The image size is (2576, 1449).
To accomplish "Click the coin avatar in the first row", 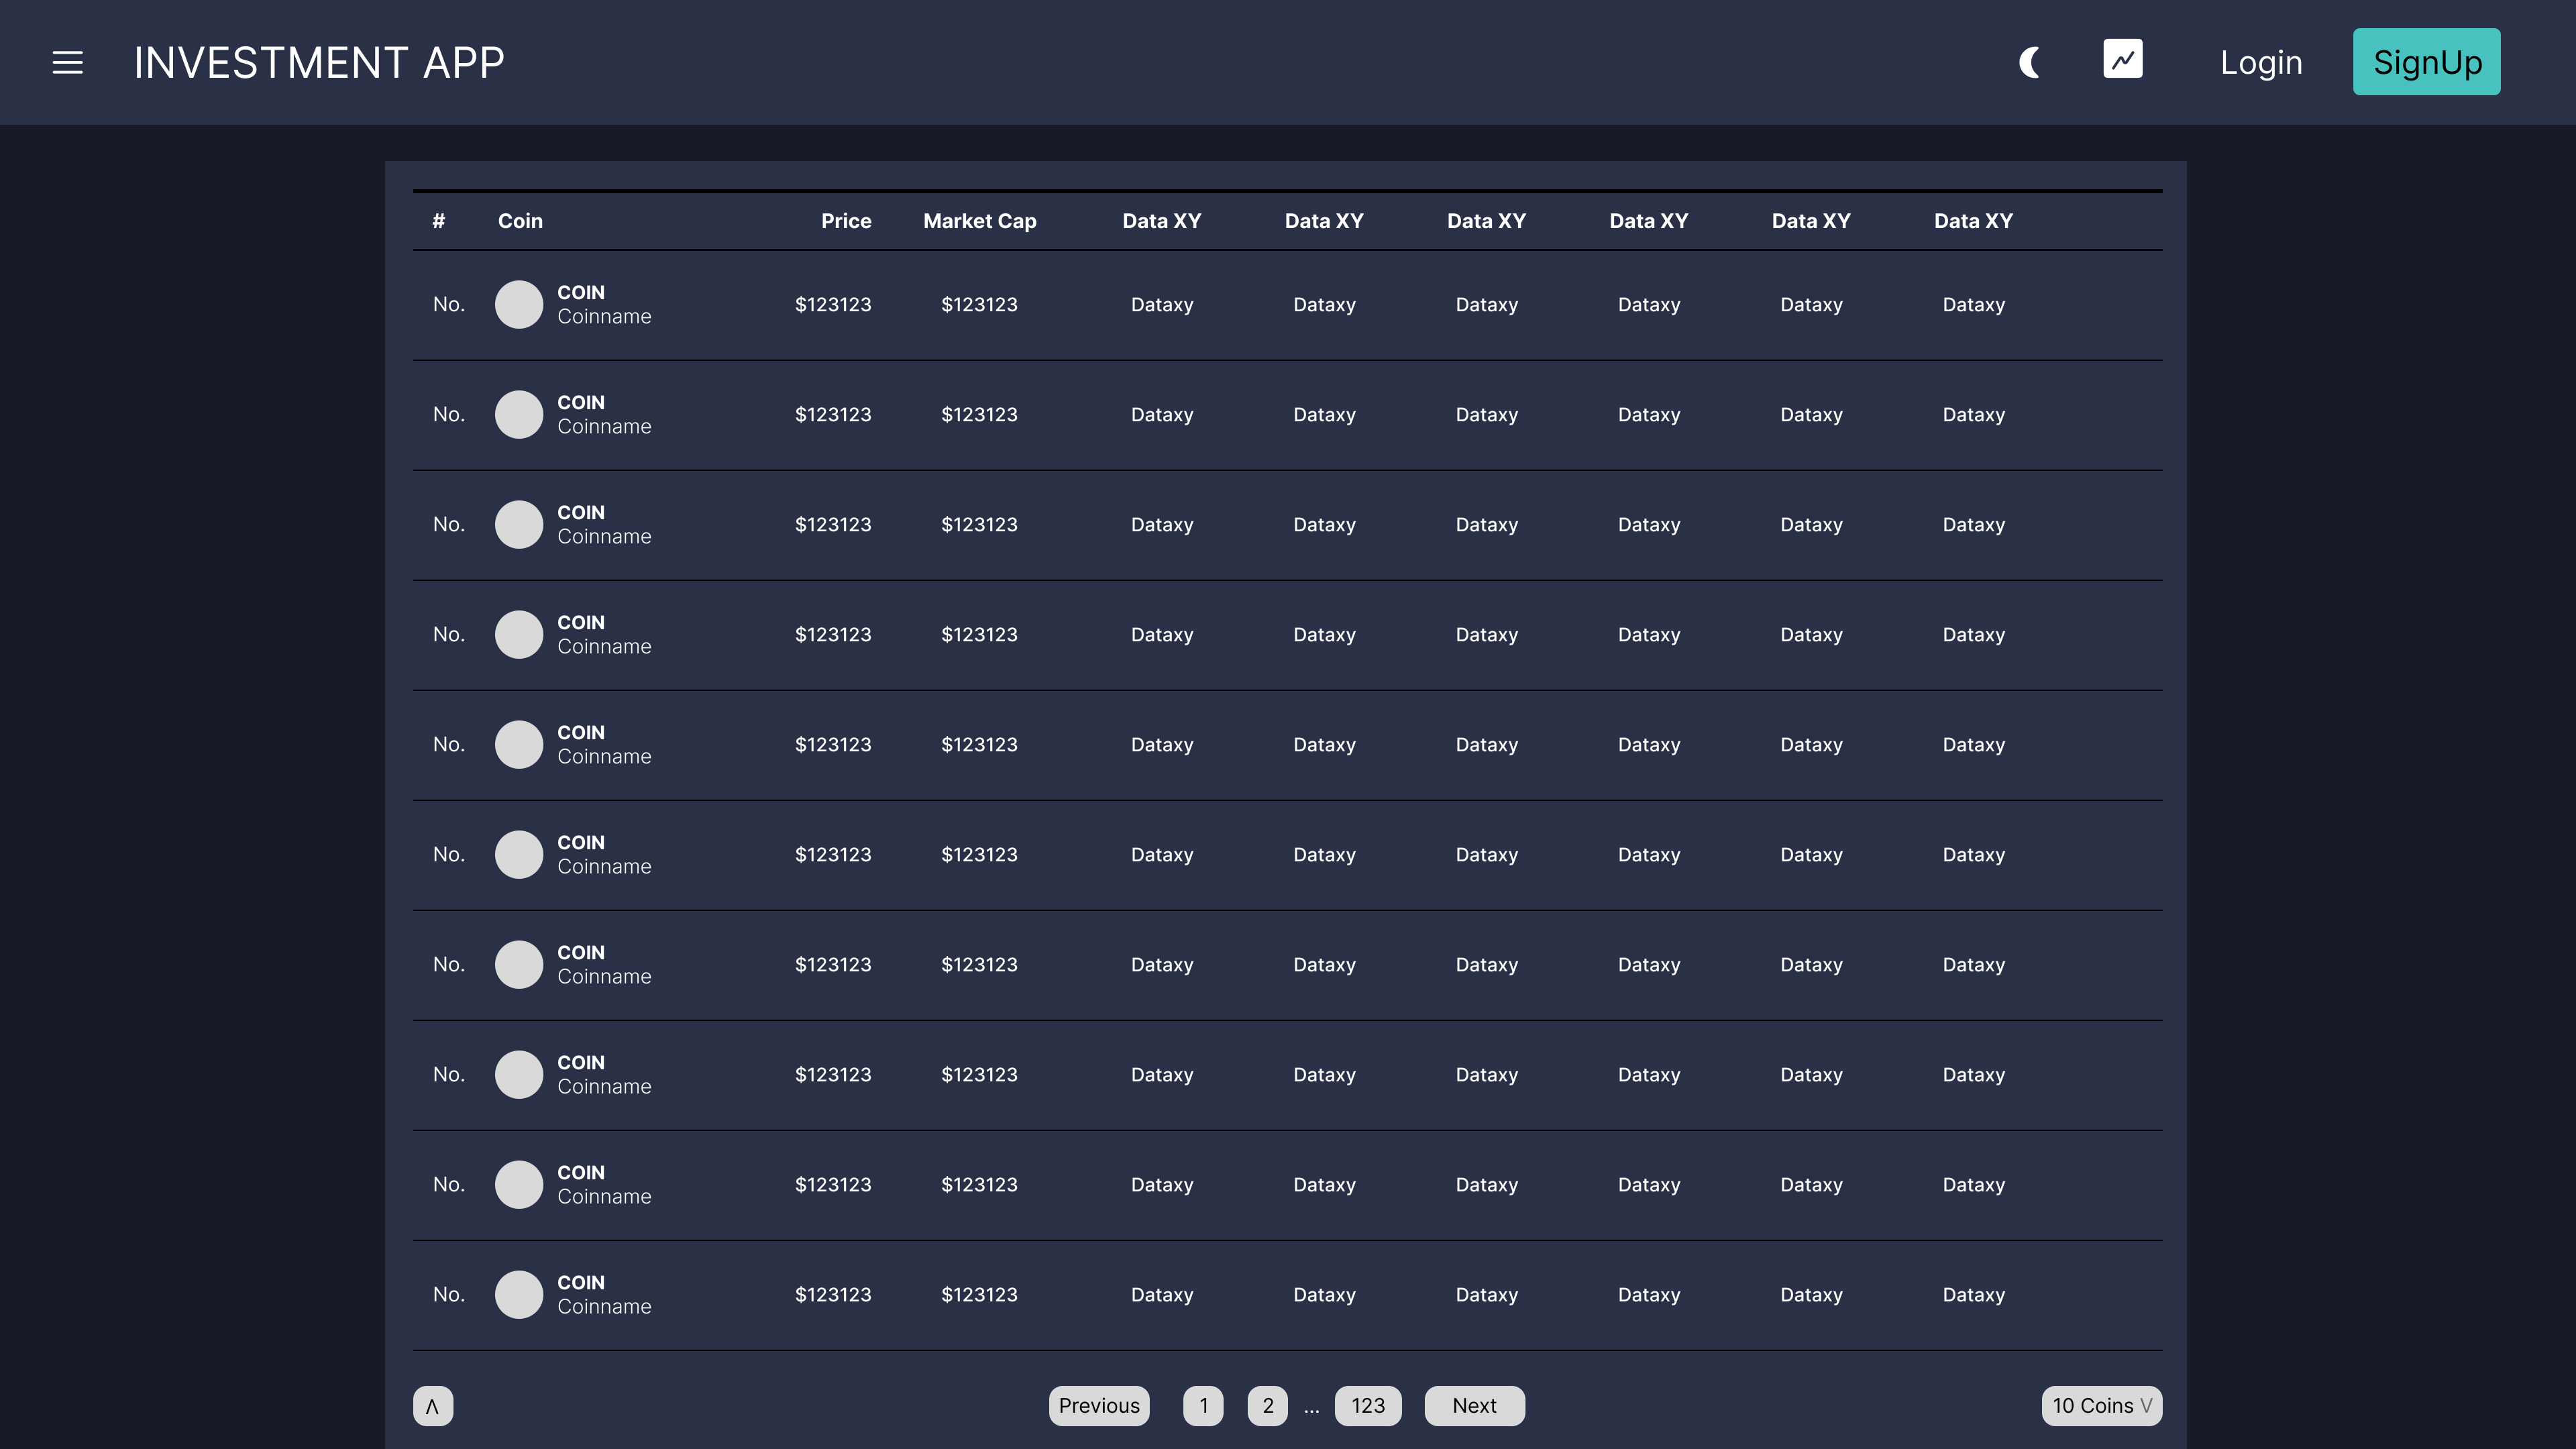I will tap(519, 304).
